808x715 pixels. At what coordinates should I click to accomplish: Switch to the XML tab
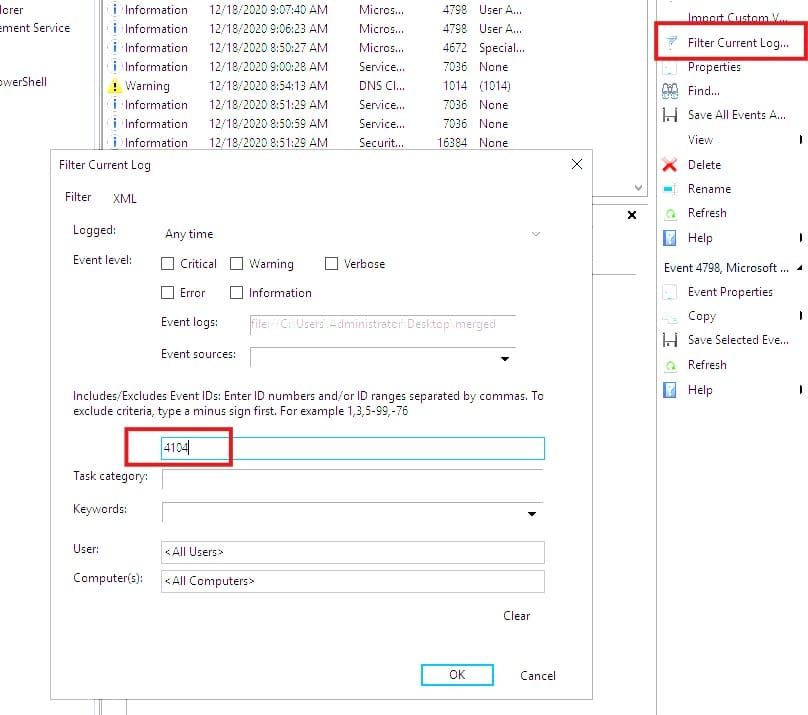125,199
